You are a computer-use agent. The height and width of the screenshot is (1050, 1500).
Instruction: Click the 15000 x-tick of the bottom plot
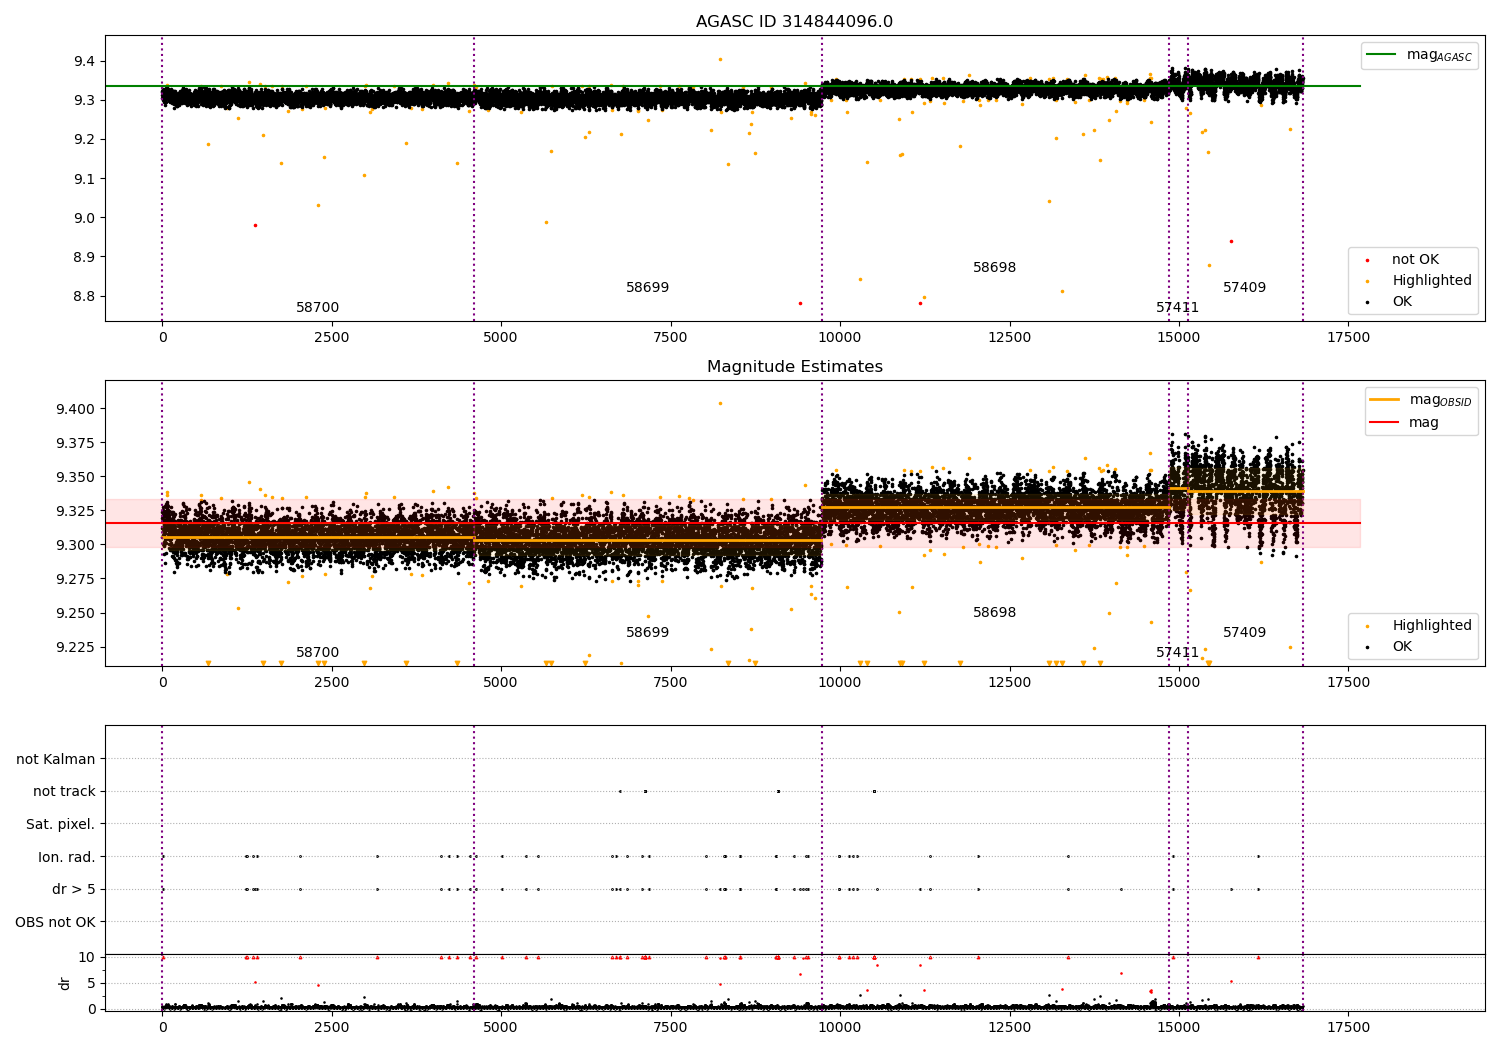pyautogui.click(x=1179, y=1028)
